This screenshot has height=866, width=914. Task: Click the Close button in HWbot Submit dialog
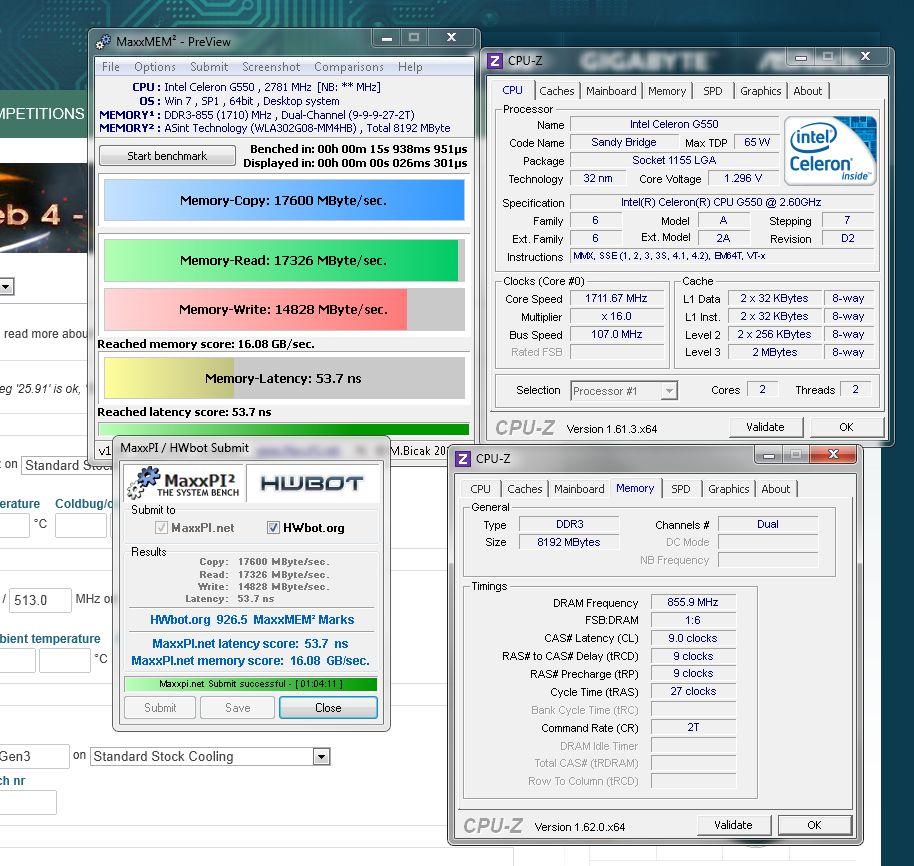click(328, 707)
